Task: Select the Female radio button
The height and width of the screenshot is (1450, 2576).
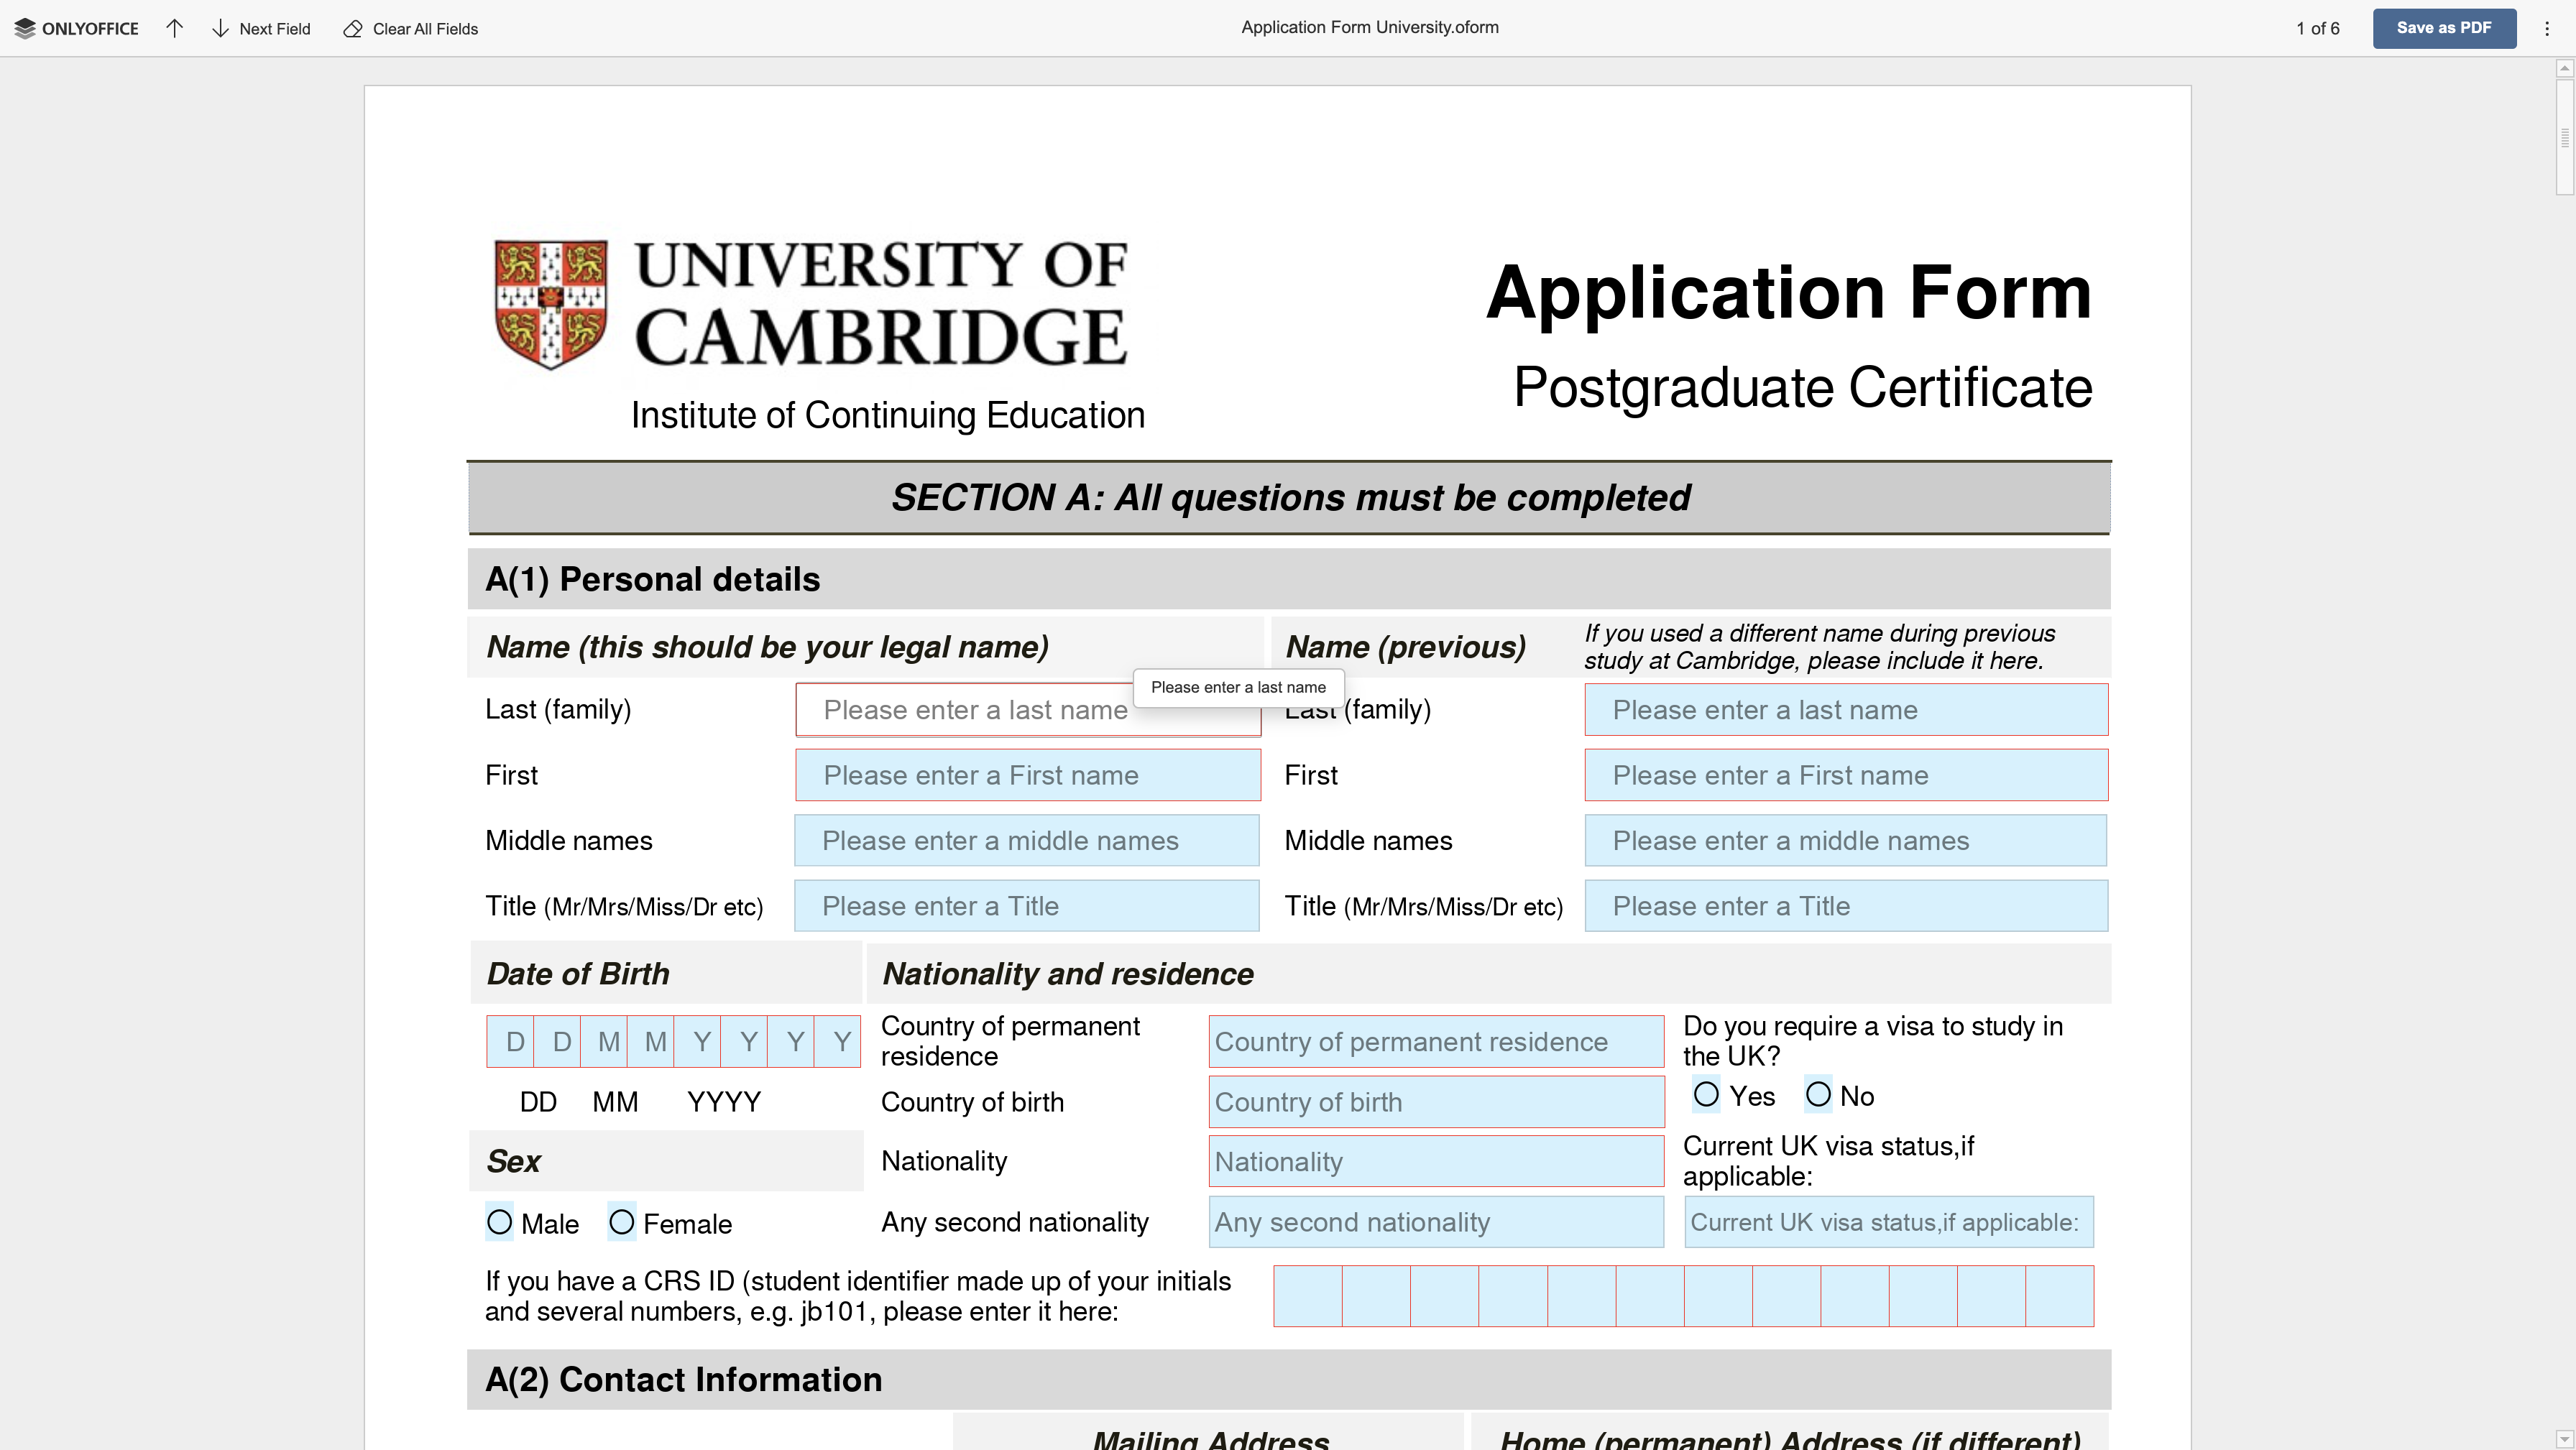Action: tap(621, 1222)
